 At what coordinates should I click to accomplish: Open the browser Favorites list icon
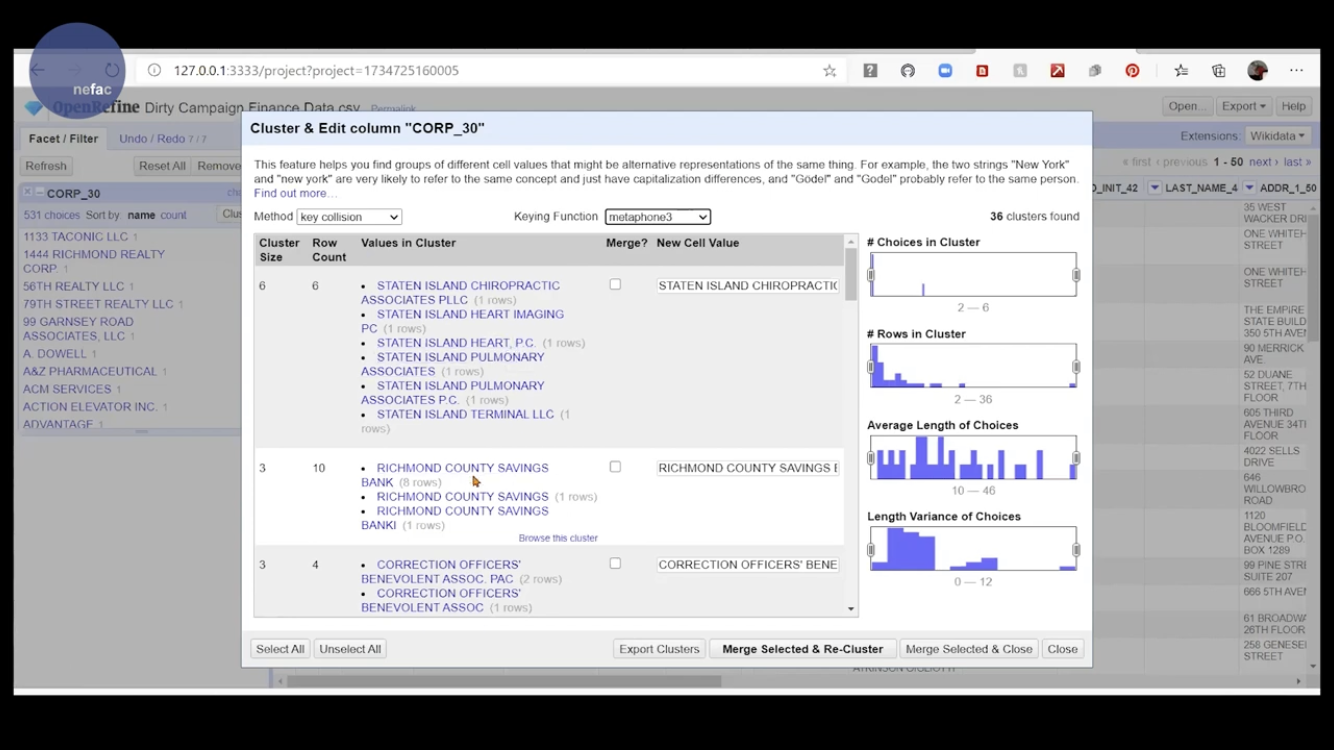1181,71
